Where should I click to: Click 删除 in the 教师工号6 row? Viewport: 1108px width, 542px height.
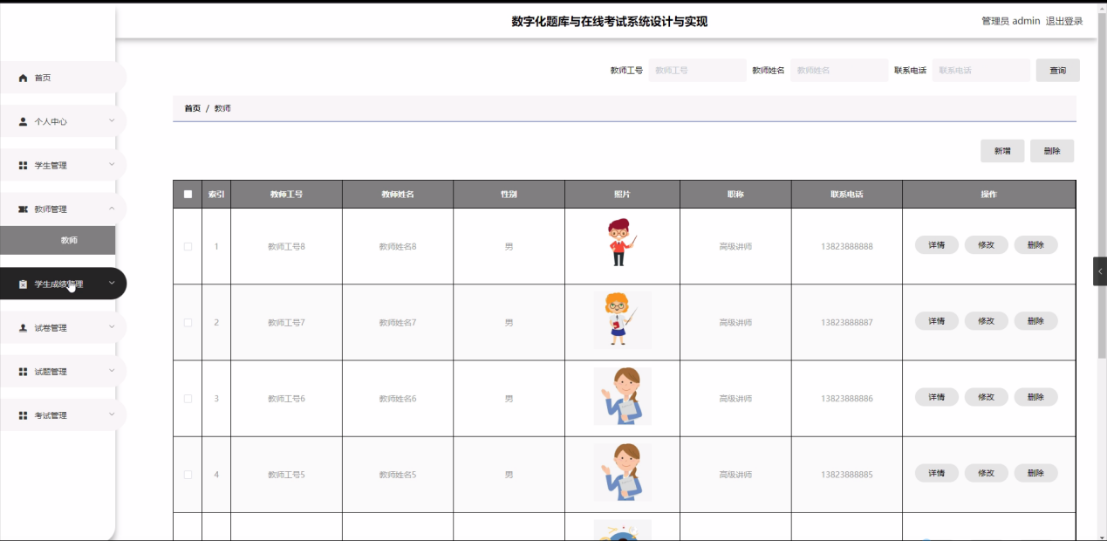point(1036,397)
